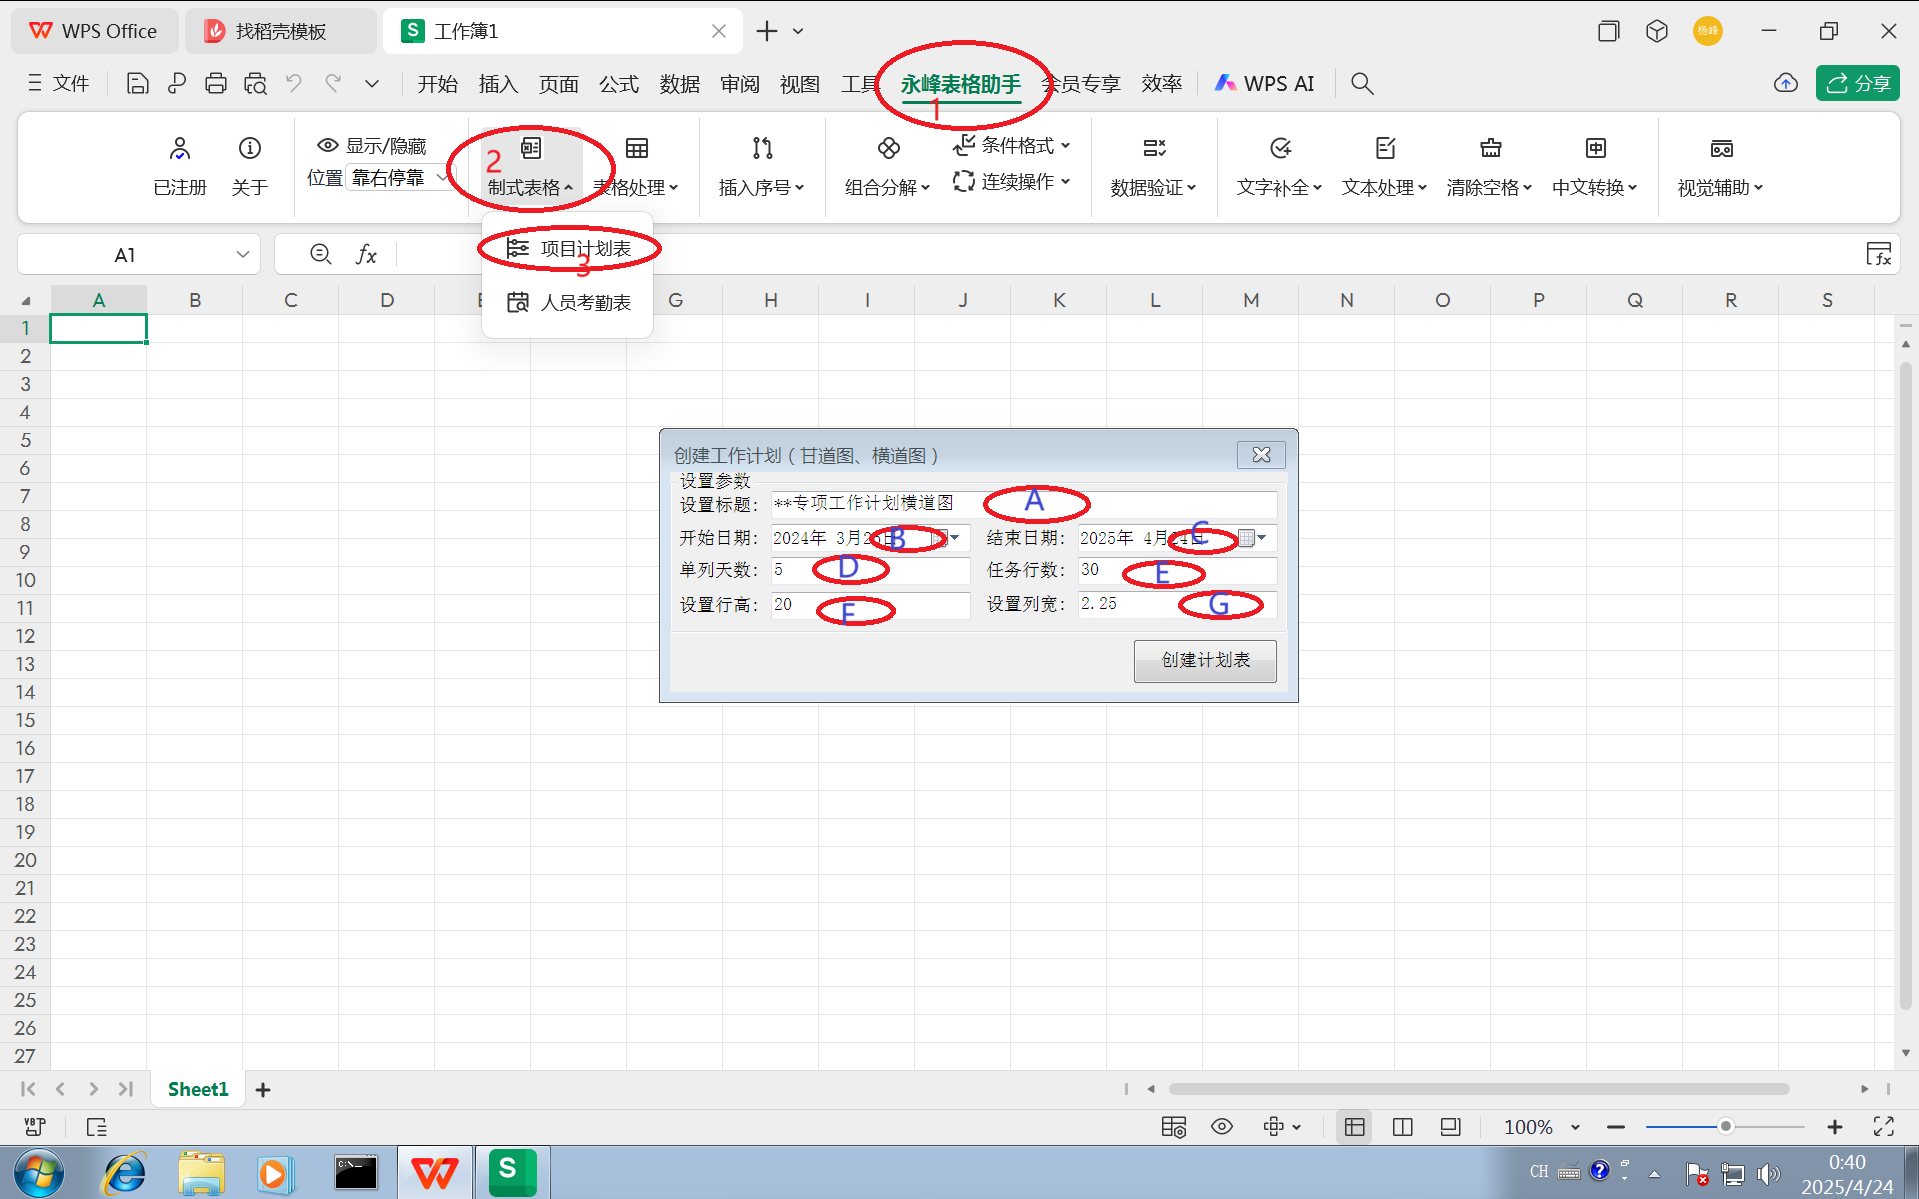Toggle reading mode eye icon in status bar

pos(1221,1127)
